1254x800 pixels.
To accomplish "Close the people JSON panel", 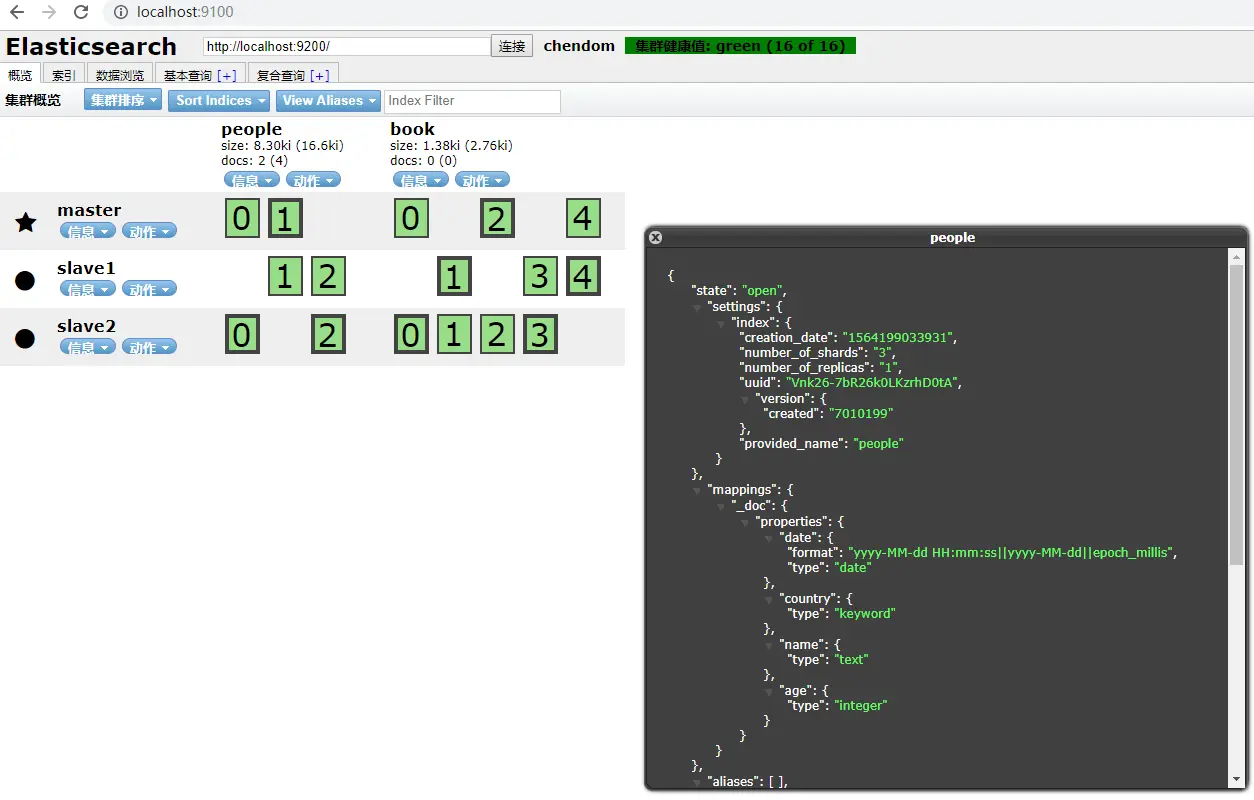I will click(x=655, y=237).
